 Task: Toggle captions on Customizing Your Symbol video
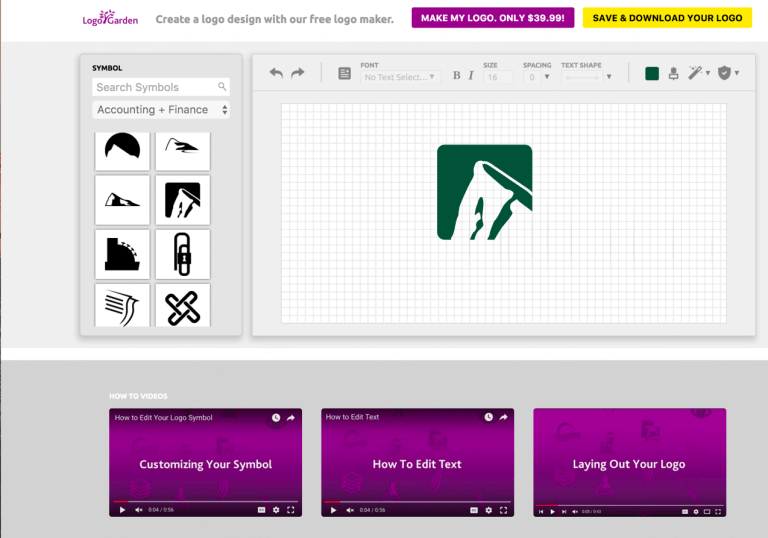tap(262, 510)
